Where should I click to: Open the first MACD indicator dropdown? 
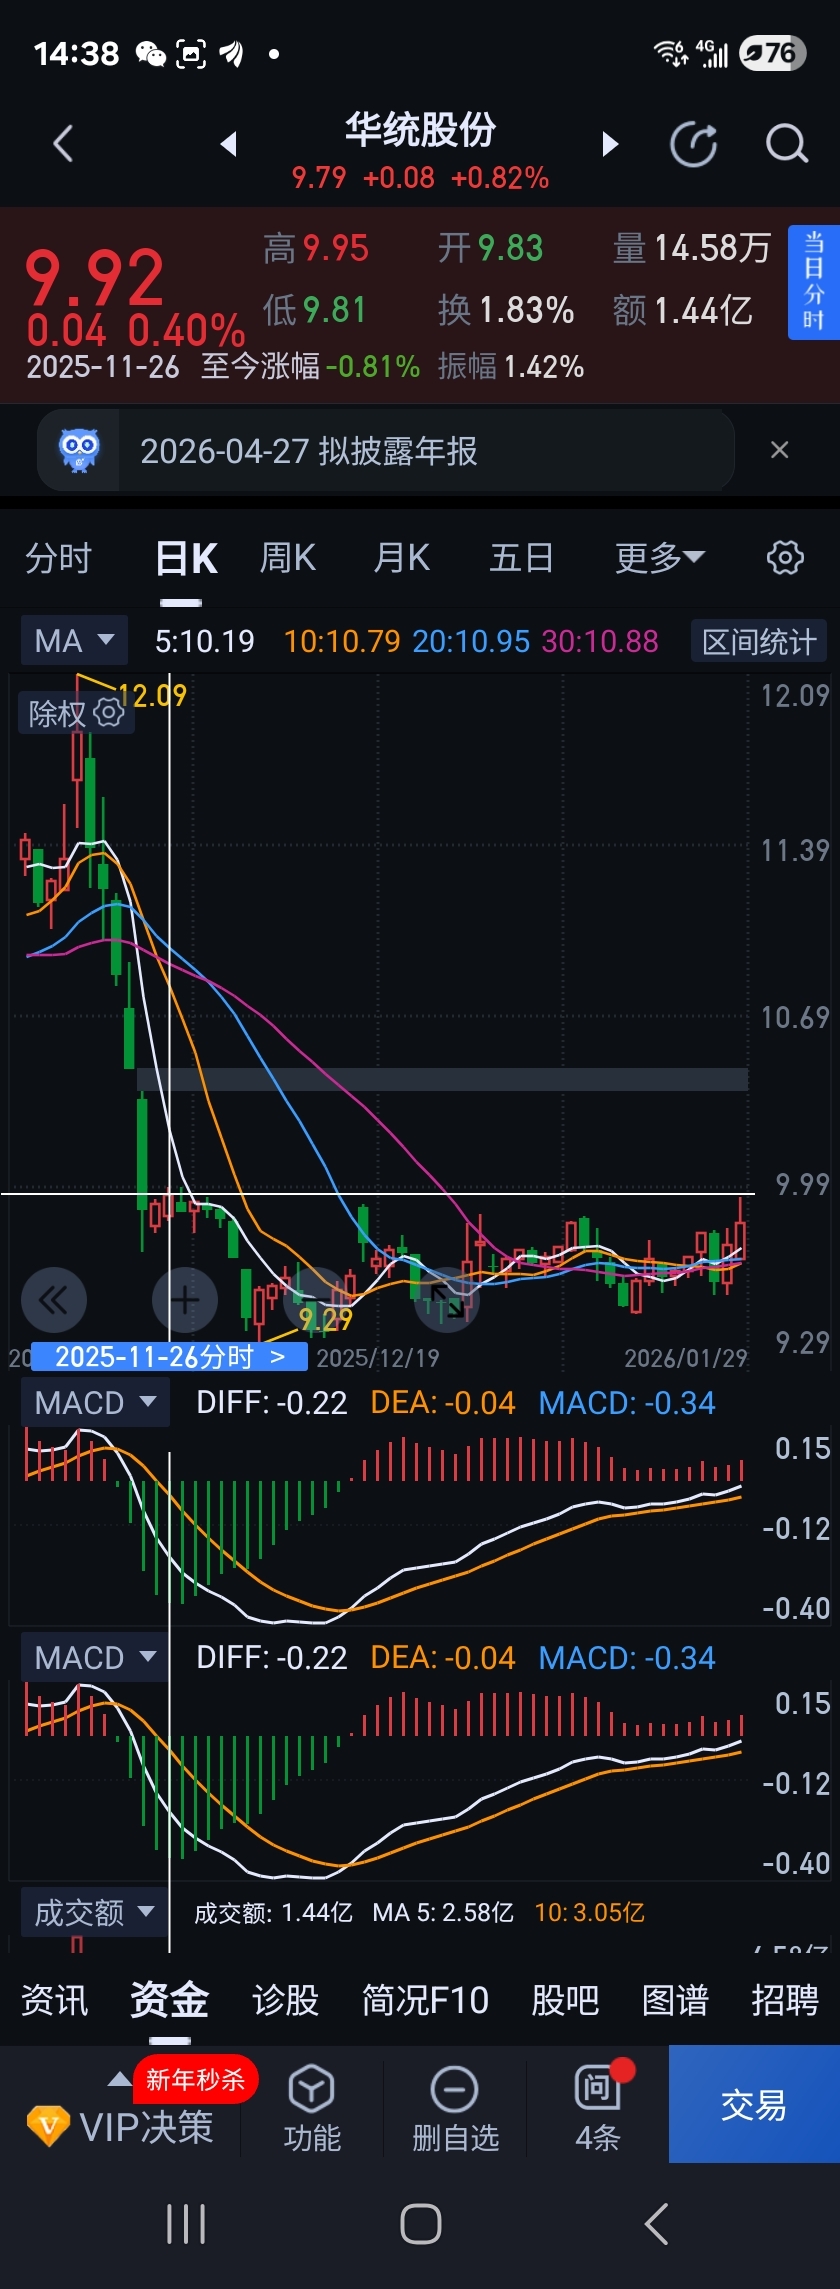point(95,1402)
